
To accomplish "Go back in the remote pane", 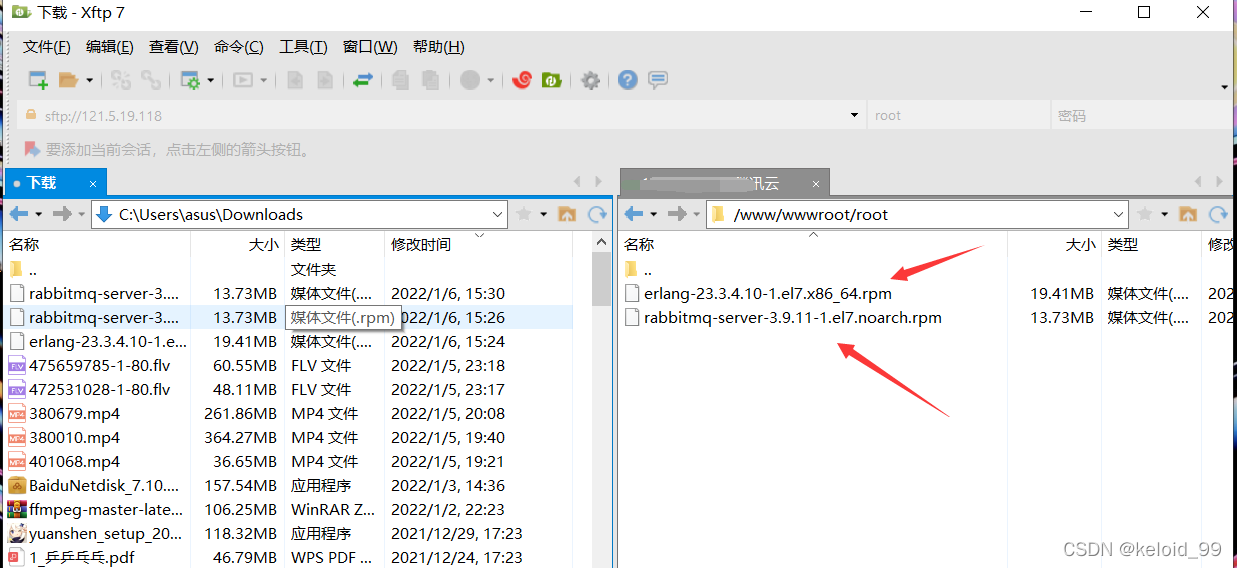I will (634, 214).
